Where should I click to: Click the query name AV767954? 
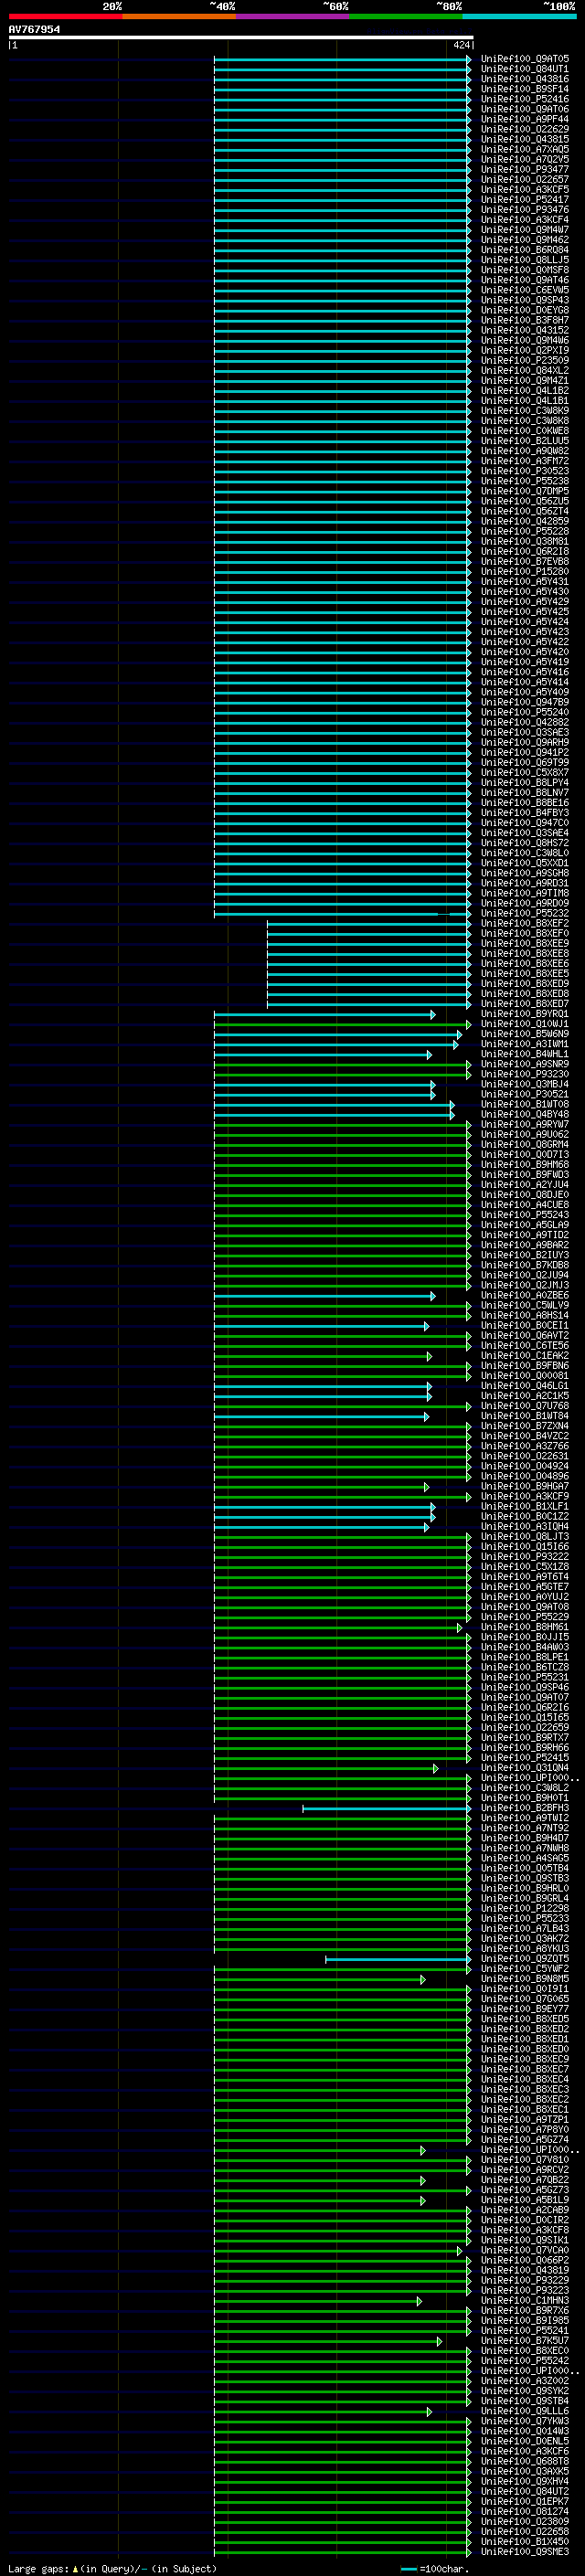coord(34,30)
